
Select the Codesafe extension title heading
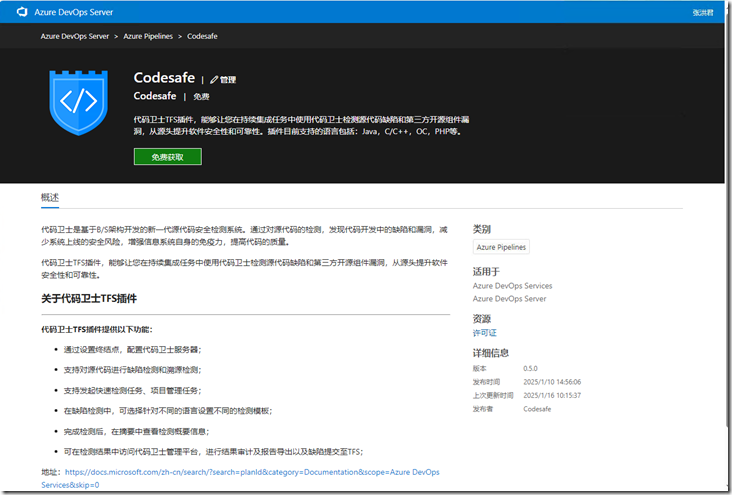tap(164, 78)
